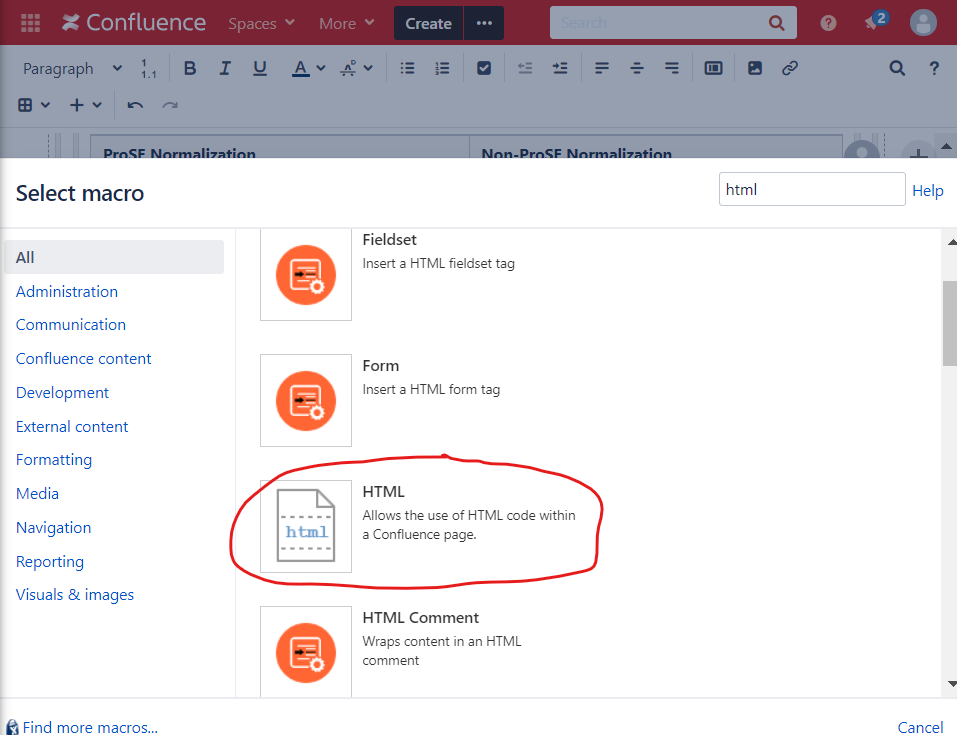The width and height of the screenshot is (957, 735).
Task: Click the macro search field containing html
Action: pyautogui.click(x=812, y=189)
